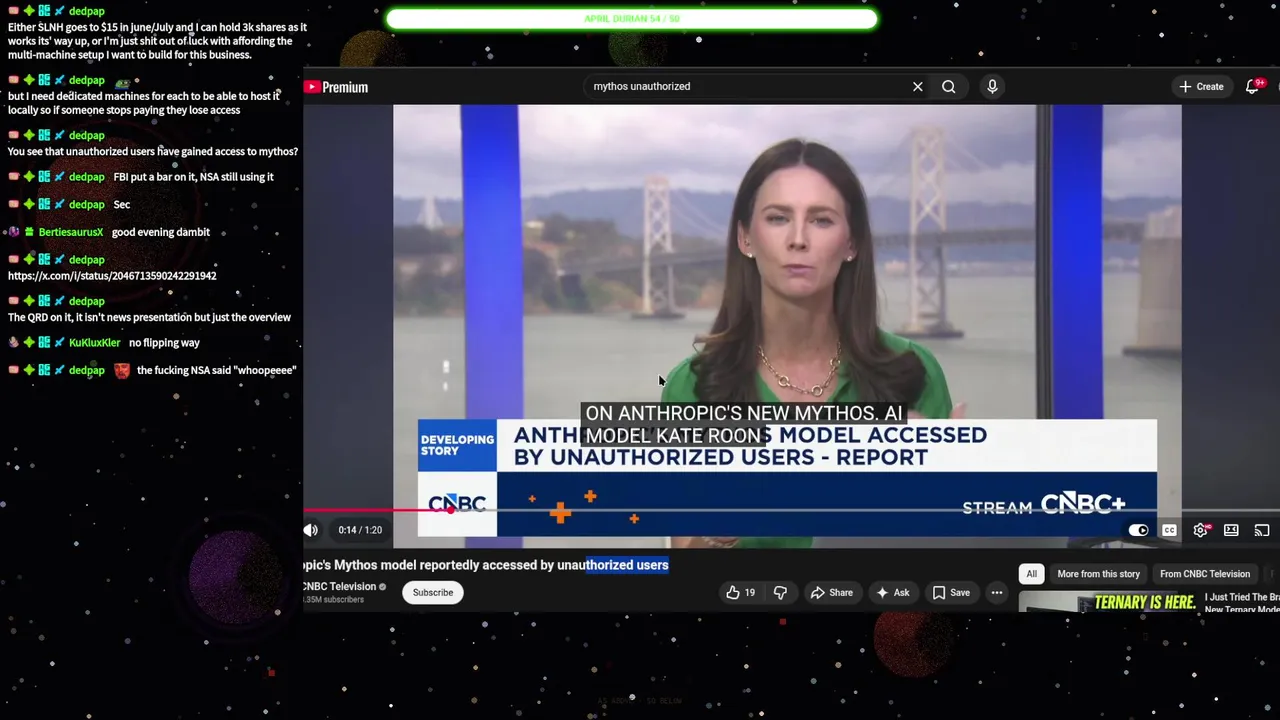Dislike the video with thumbs-down icon
Viewport: 1280px width, 720px height.
coord(780,593)
